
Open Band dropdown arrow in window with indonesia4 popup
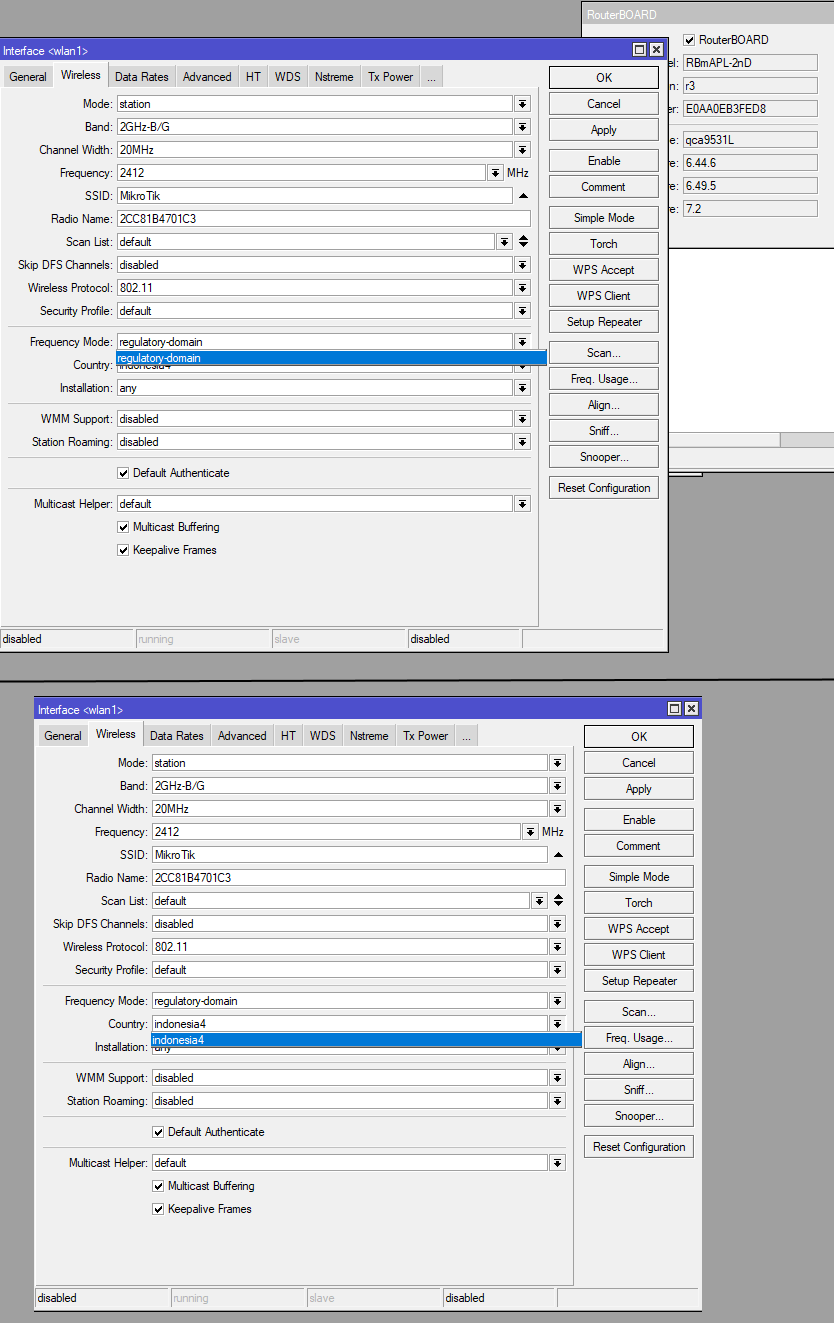pos(557,786)
